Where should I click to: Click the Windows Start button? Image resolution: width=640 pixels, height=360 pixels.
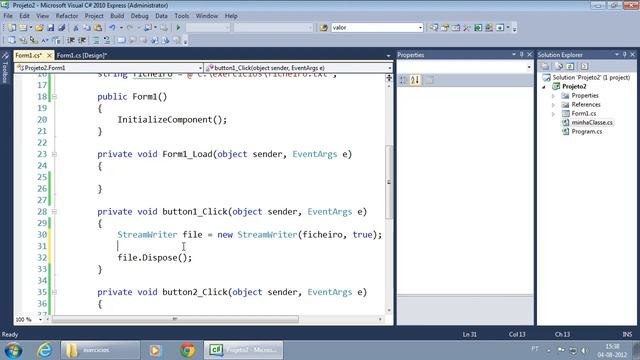tap(13, 350)
